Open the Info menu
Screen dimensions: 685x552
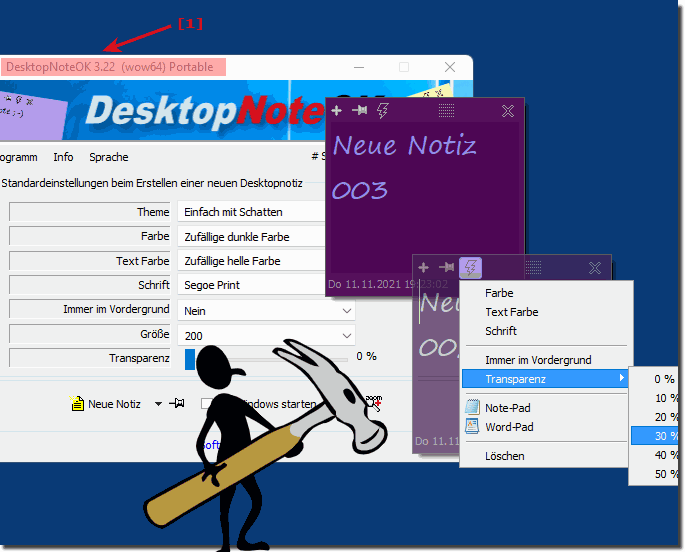(63, 157)
